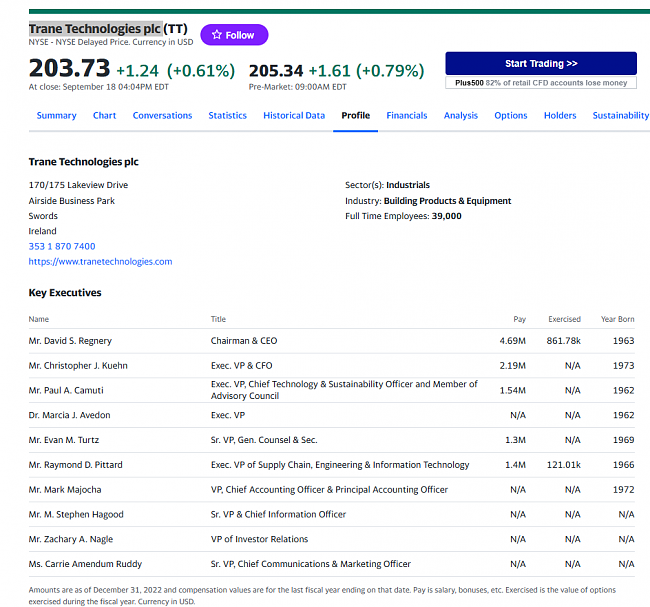Click the Sr. VP, Gen. Counsel & Sec. title
The image size is (650, 607).
pyautogui.click(x=264, y=440)
